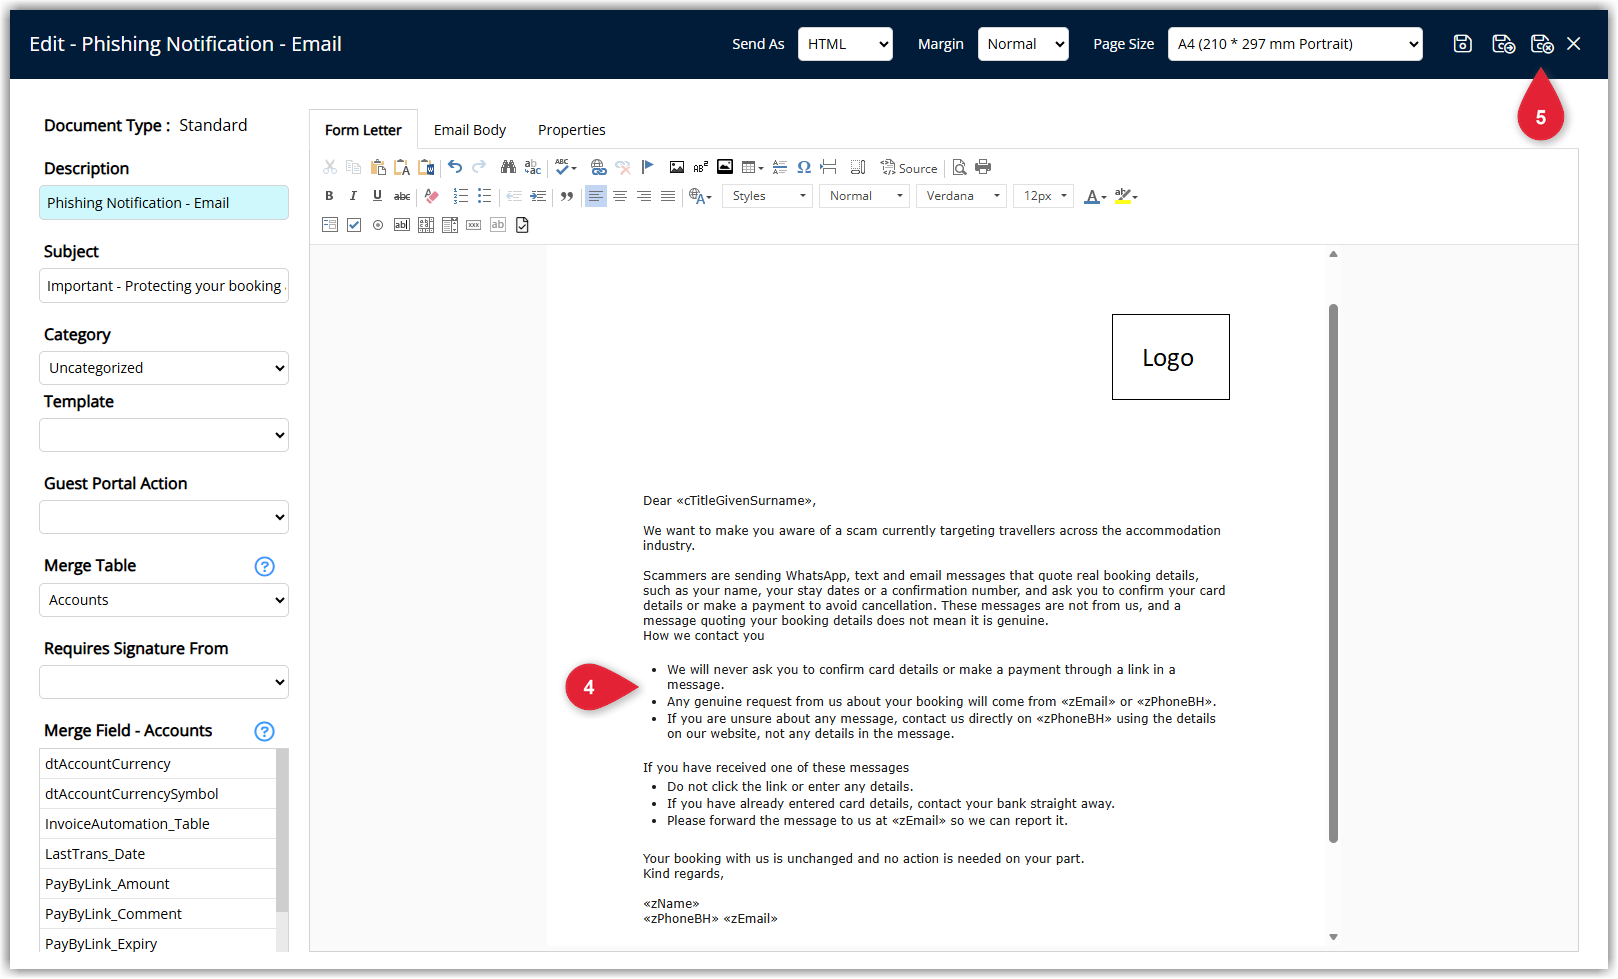Viewport: 1618px width, 979px height.
Task: Click the Subject input field
Action: (164, 286)
